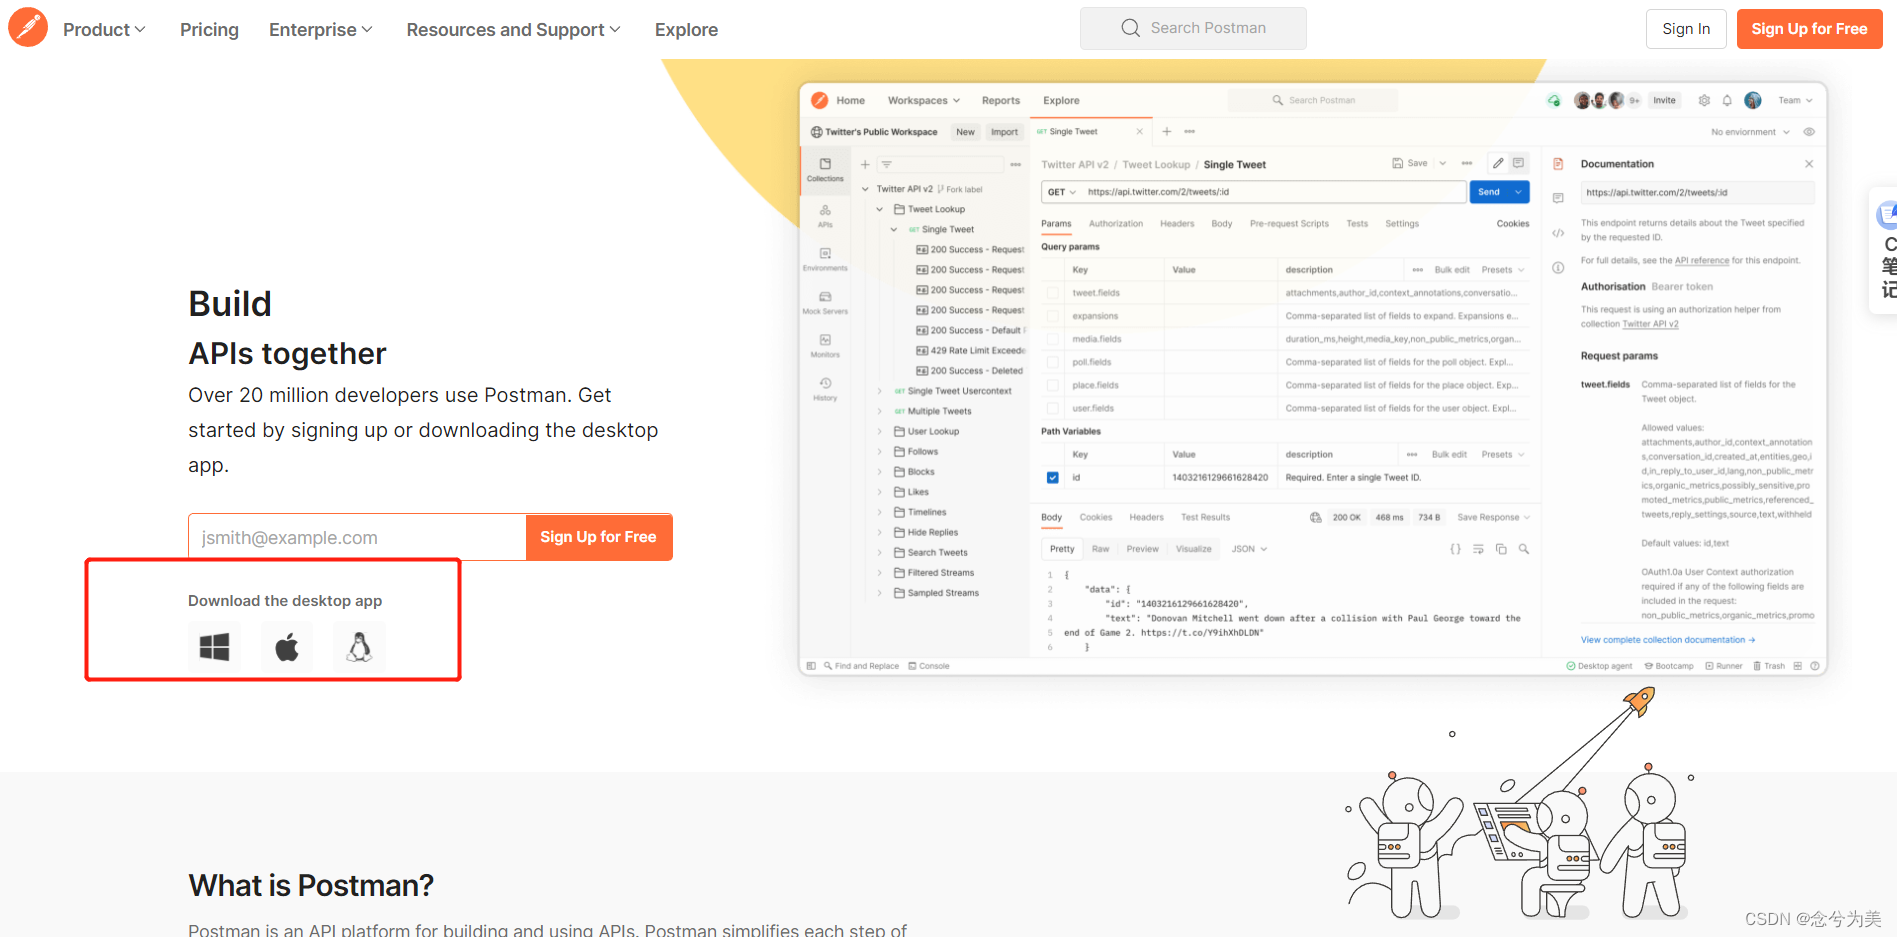Screen dimensions: 1897x937
Task: Click Sign Up for Free beside email field
Action: pyautogui.click(x=599, y=537)
